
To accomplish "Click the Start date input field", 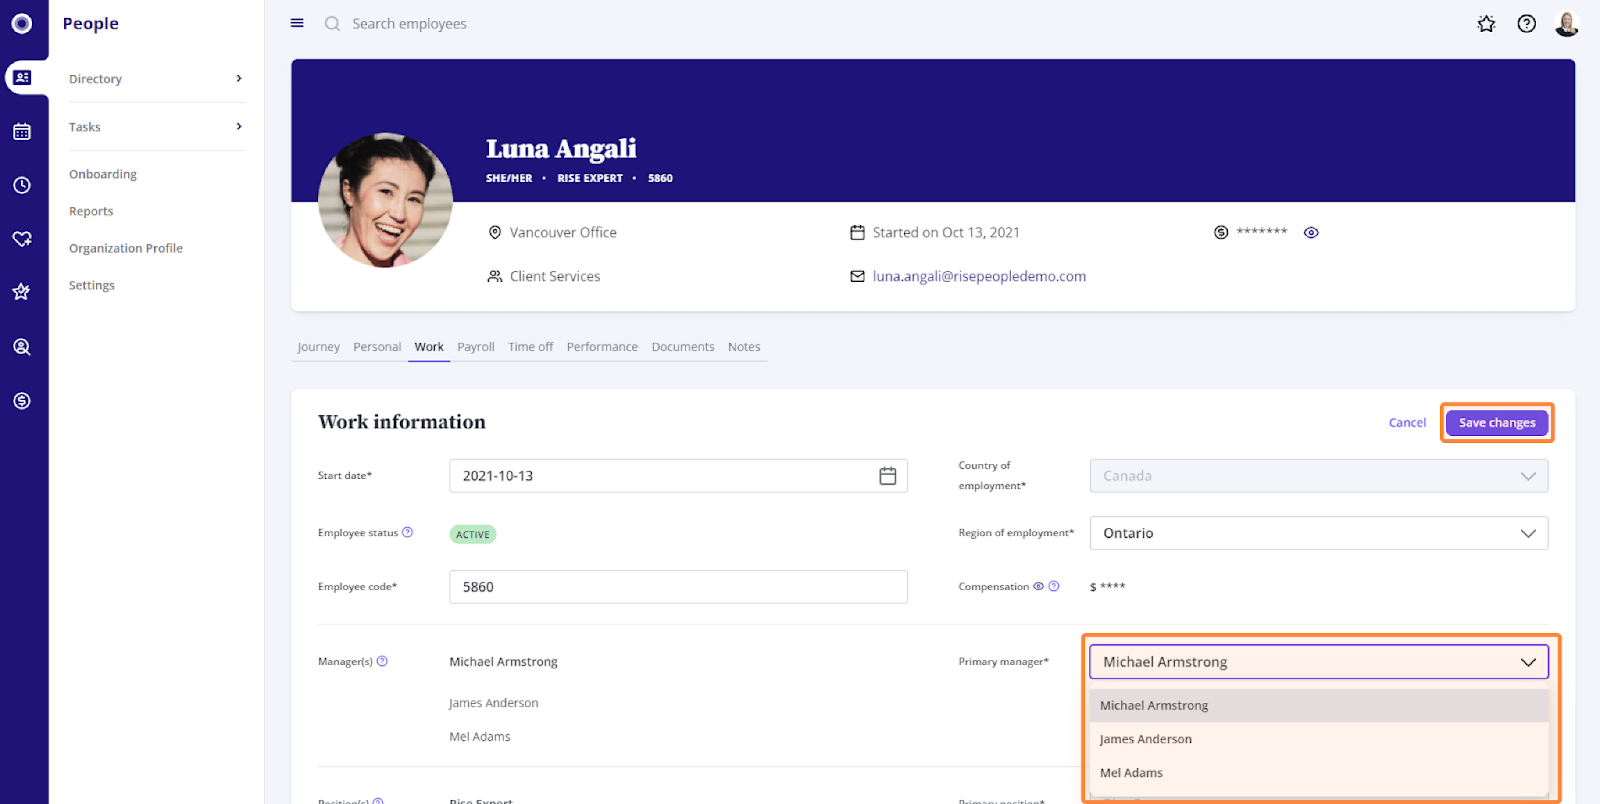I will 678,476.
